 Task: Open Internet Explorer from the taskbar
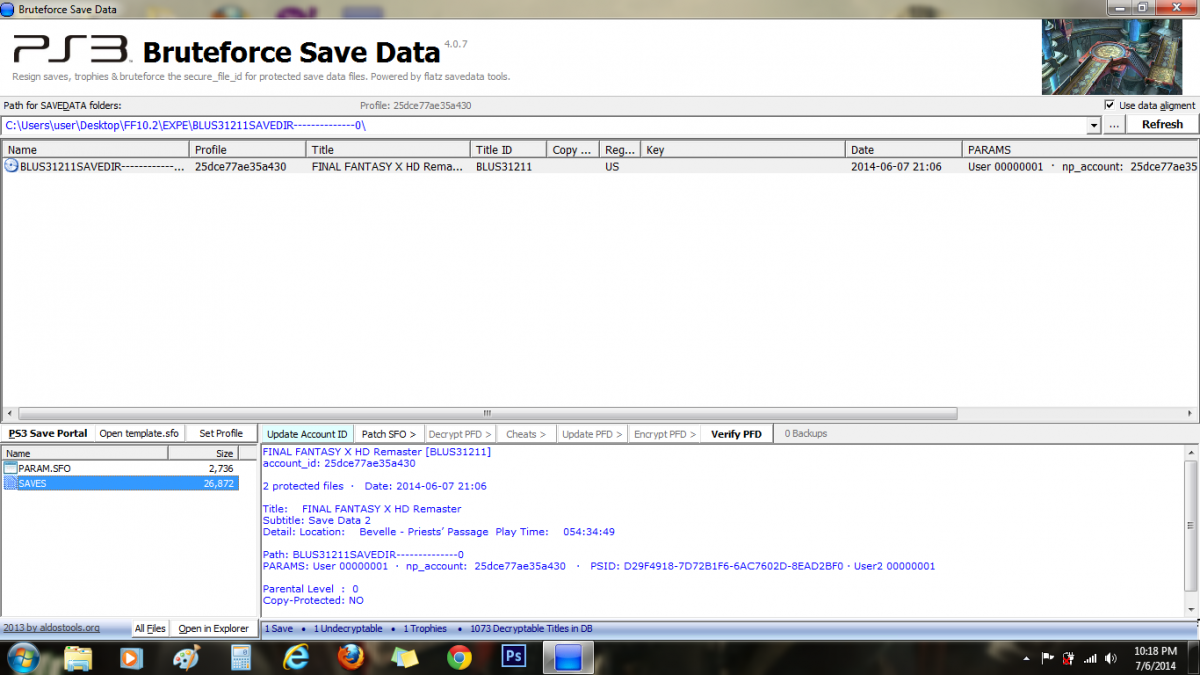296,657
